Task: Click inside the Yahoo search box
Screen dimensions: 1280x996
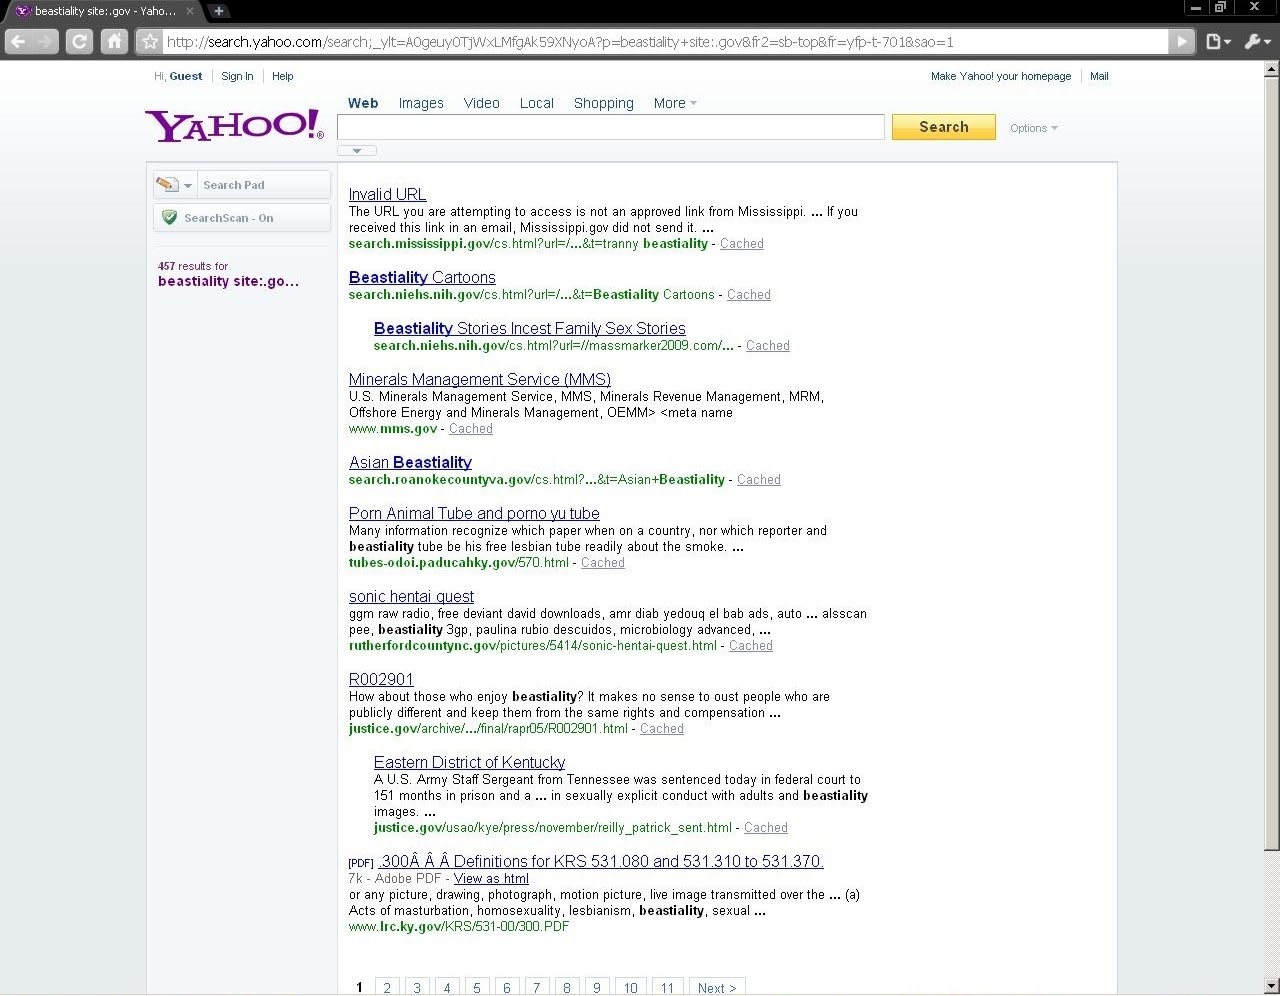Action: (x=611, y=127)
